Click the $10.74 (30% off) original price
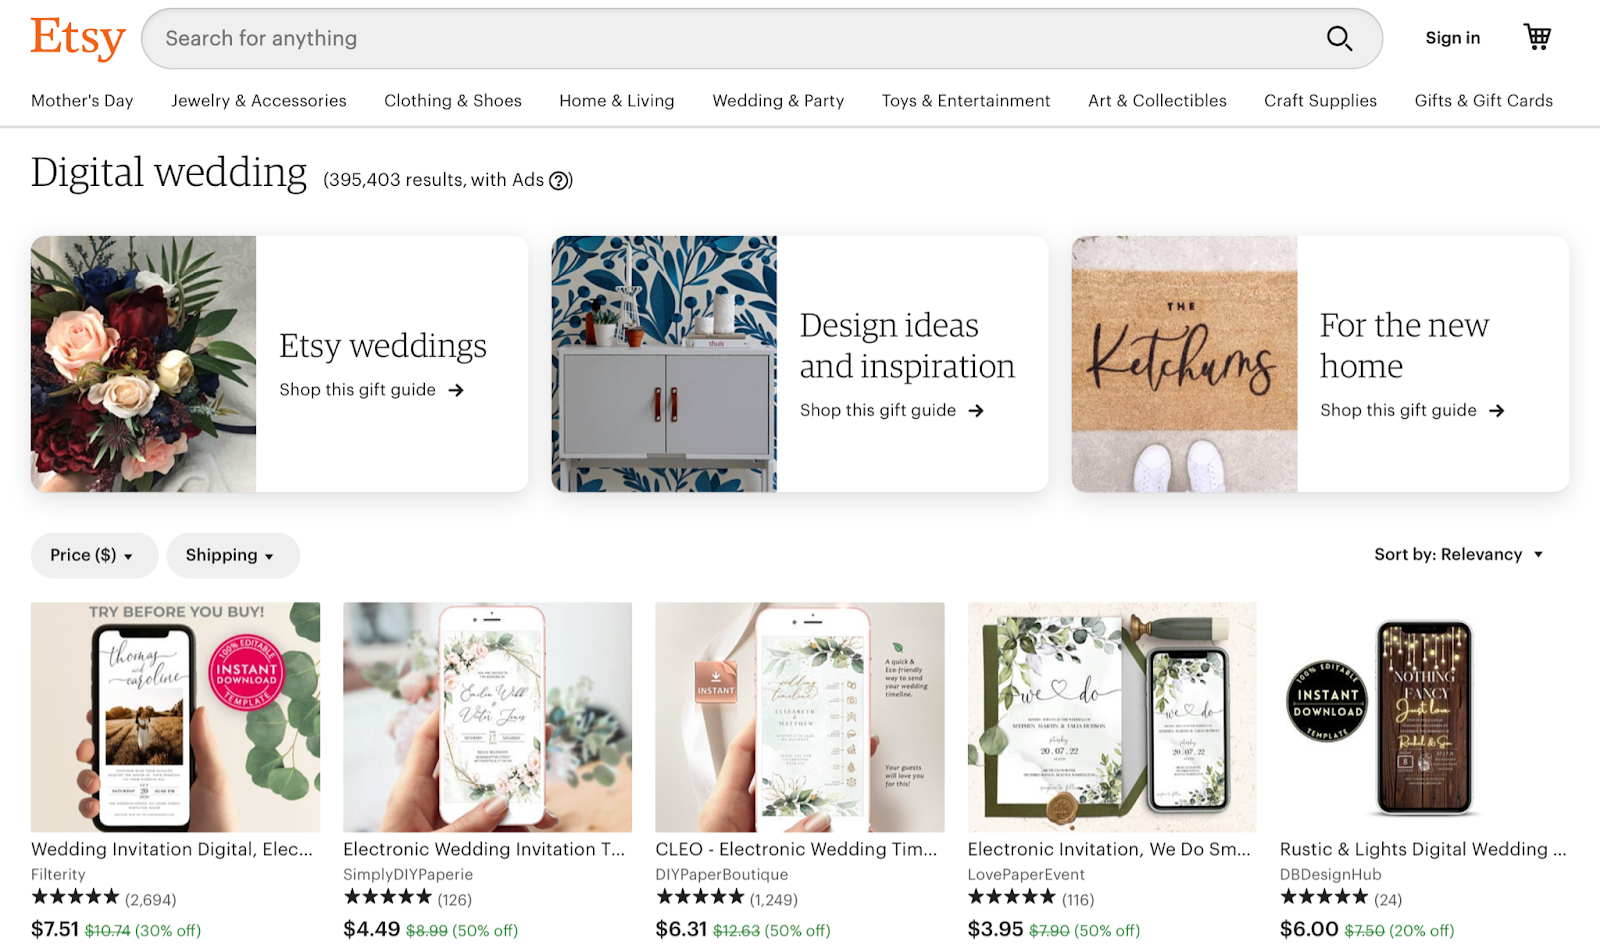Image resolution: width=1600 pixels, height=952 pixels. pos(143,930)
